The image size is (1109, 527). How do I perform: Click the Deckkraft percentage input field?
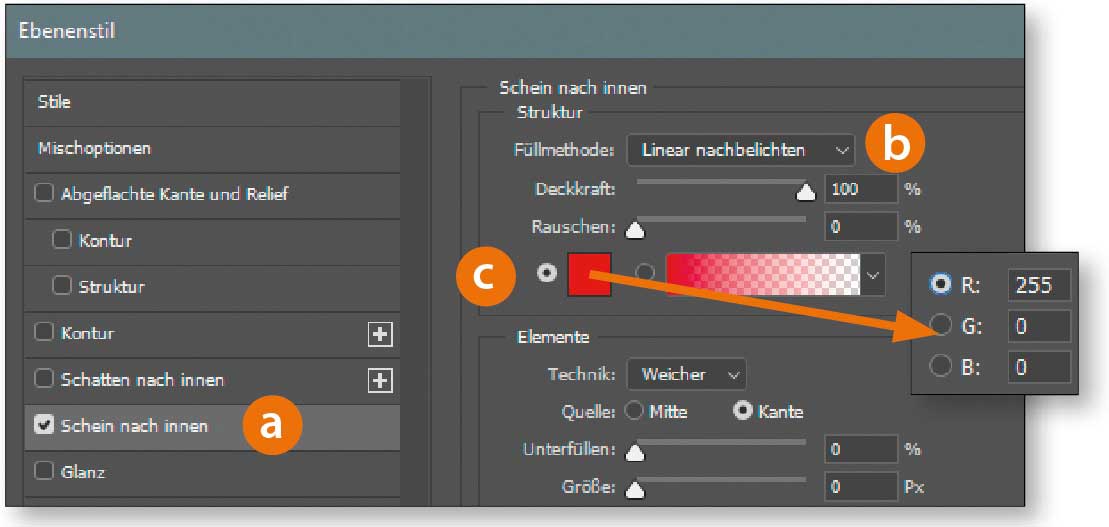[x=860, y=189]
